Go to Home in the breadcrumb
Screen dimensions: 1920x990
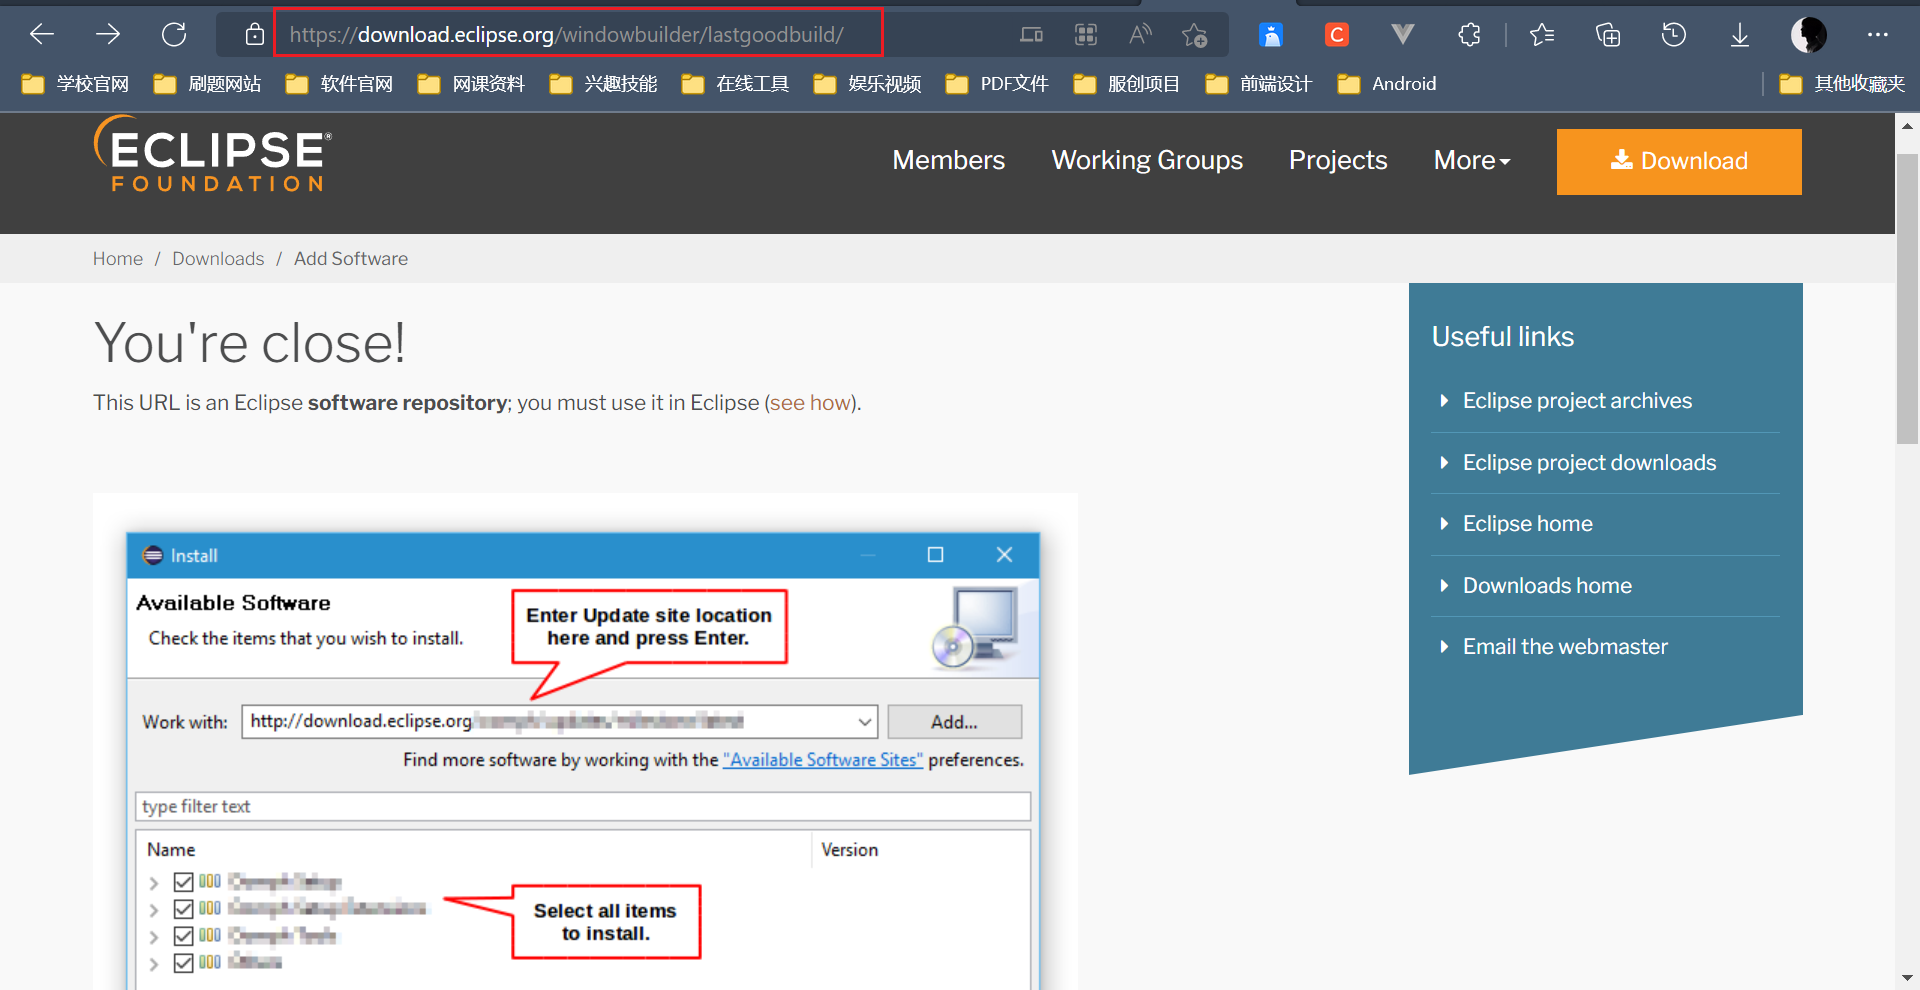(118, 259)
